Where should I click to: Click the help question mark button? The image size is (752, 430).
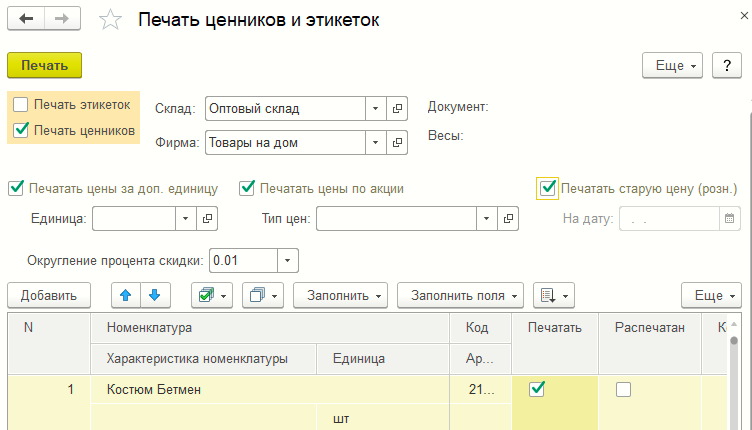click(726, 65)
